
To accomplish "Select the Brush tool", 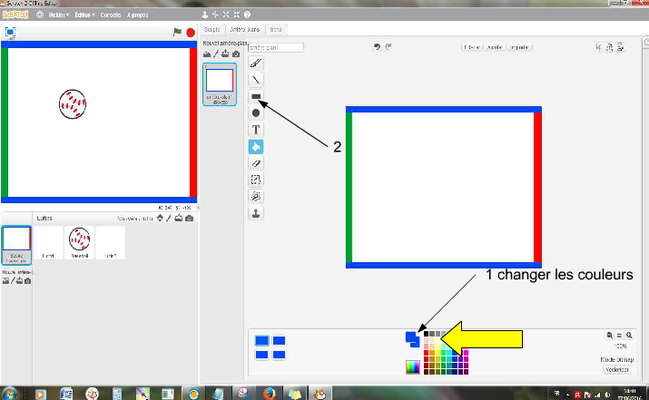I will click(256, 63).
